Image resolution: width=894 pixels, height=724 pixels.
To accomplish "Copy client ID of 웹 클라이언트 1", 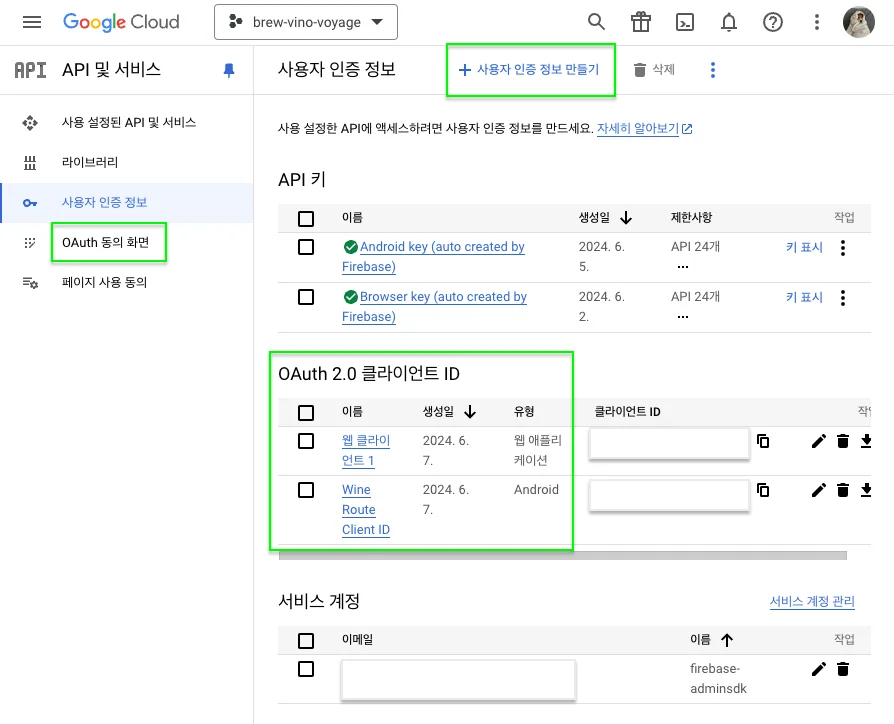I will (x=763, y=441).
